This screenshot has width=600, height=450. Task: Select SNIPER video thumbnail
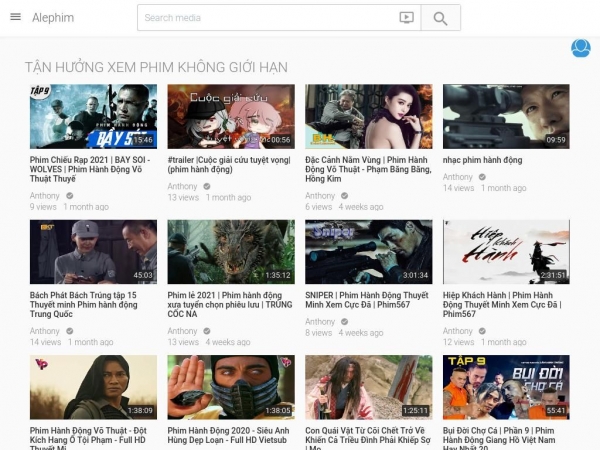click(368, 252)
